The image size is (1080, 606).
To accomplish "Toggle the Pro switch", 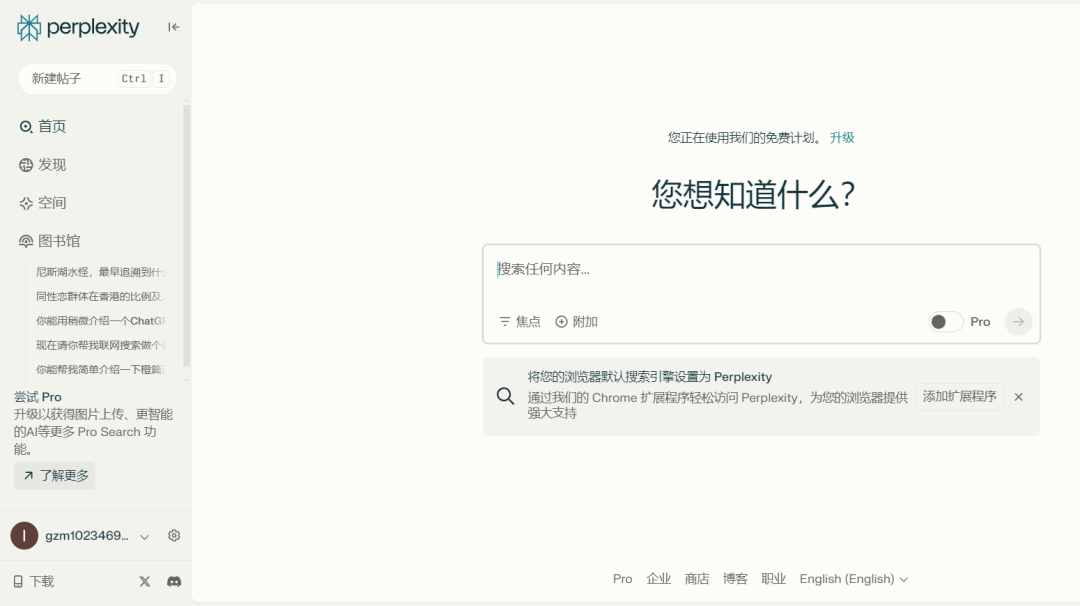I will (x=946, y=322).
